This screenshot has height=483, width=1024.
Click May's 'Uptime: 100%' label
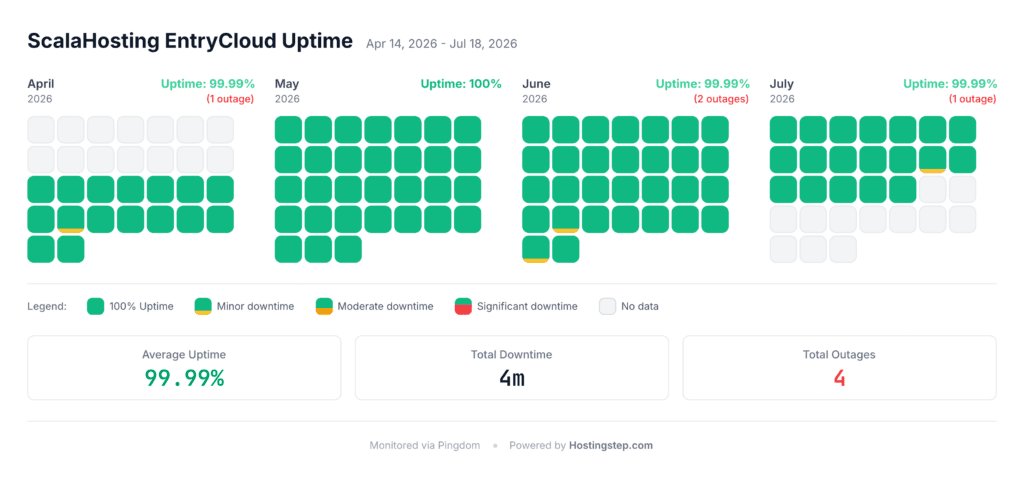tap(461, 84)
